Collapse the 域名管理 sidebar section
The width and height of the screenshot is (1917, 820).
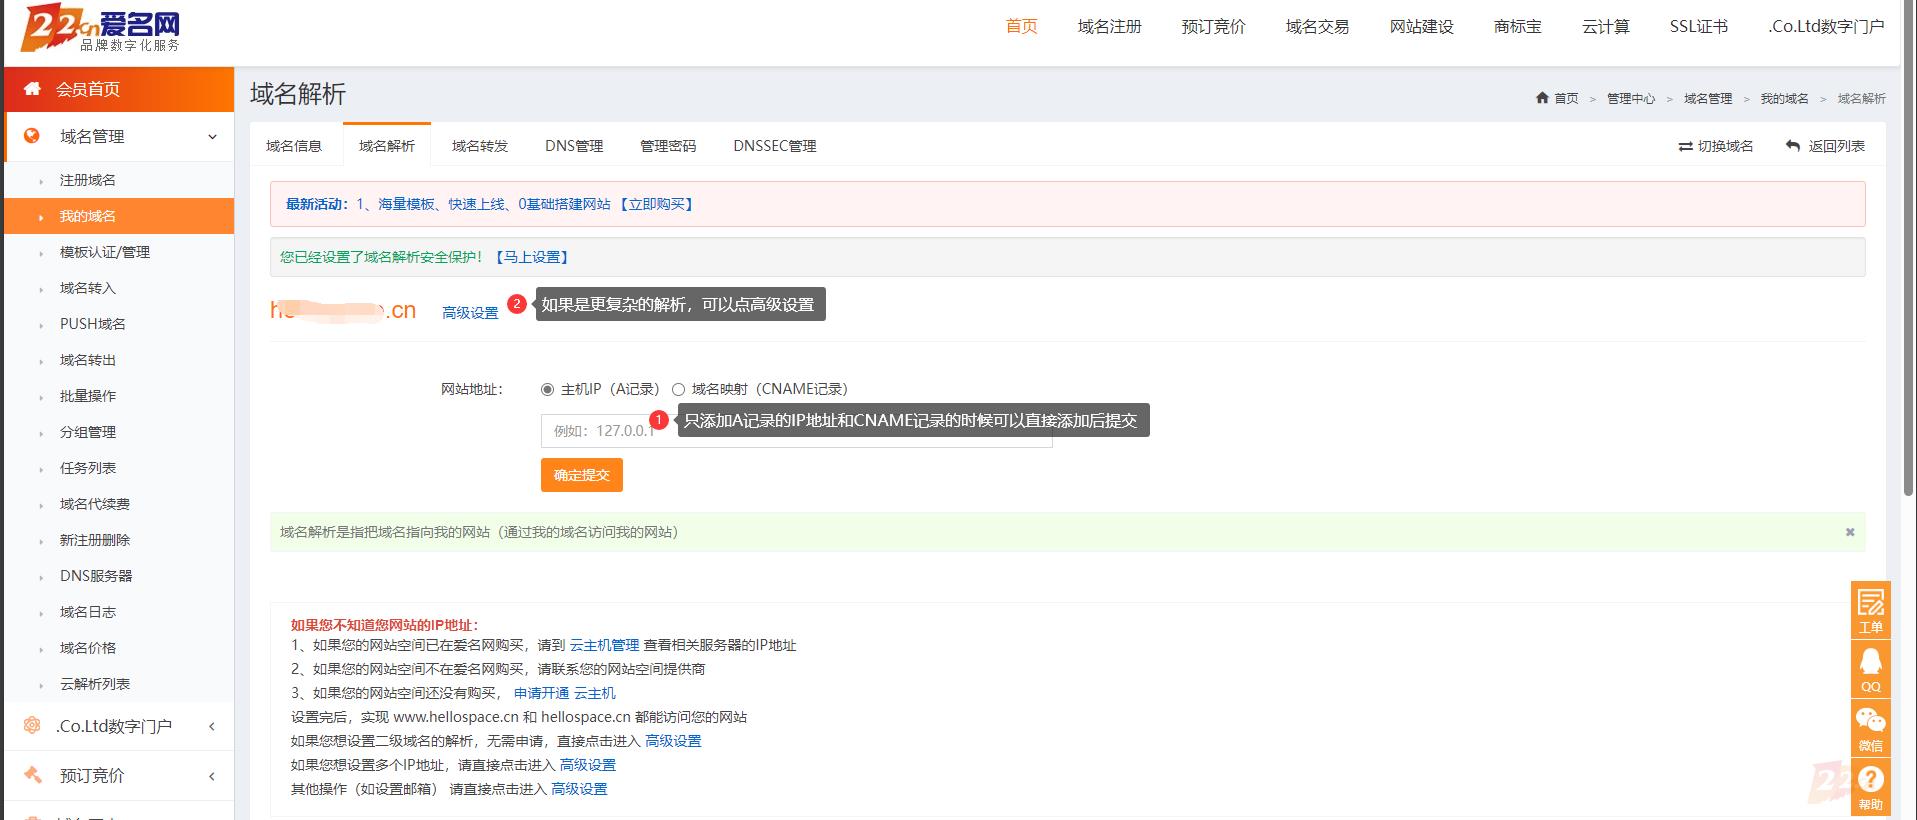212,137
